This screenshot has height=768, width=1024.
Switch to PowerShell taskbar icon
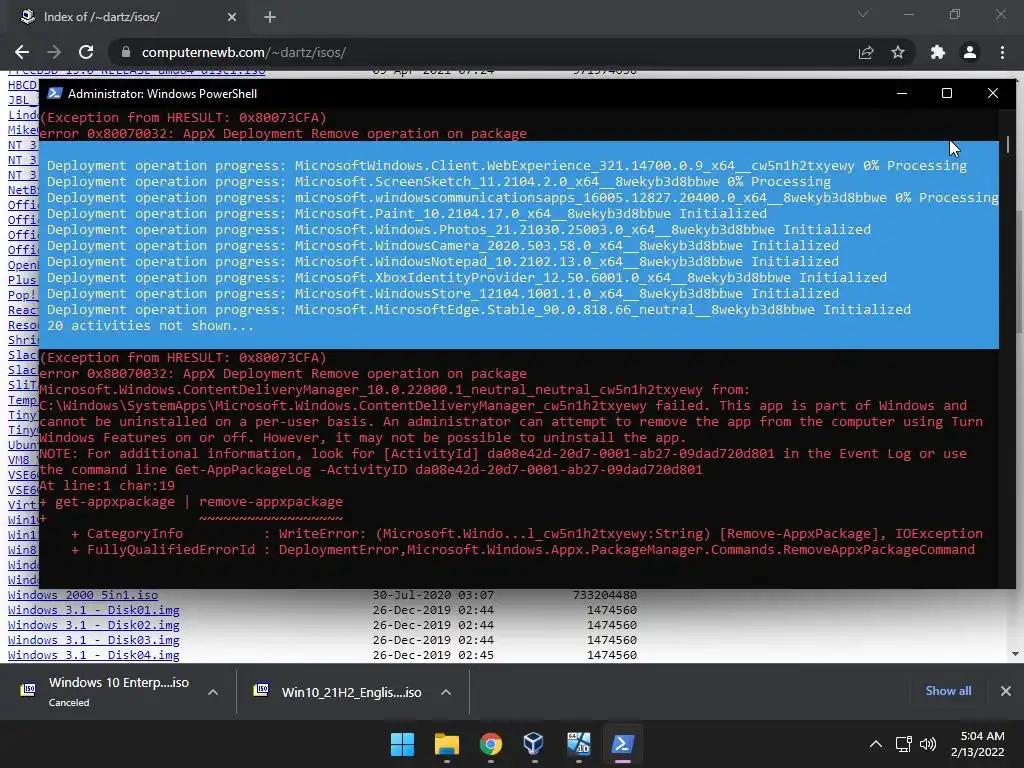click(622, 744)
